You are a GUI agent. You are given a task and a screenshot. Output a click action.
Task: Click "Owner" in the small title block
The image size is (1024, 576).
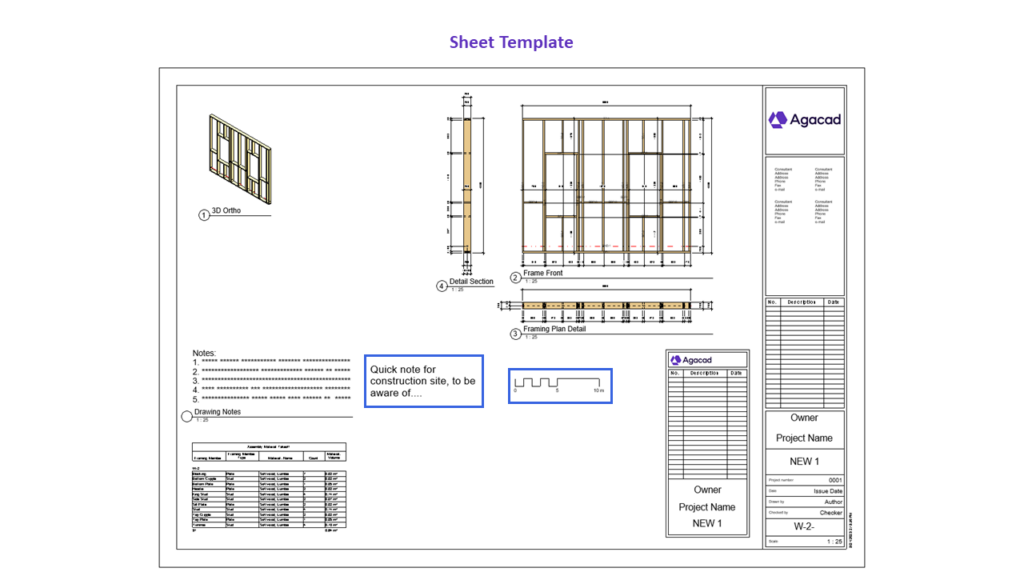point(707,490)
